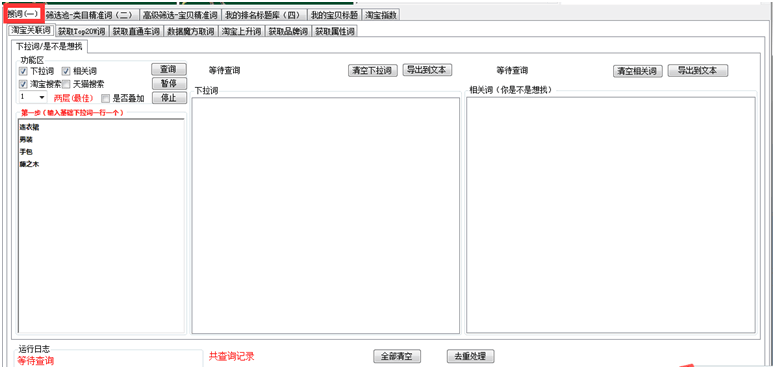Screen dimensions: 775x369
Task: Click 清空下拉词 button
Action: [373, 70]
